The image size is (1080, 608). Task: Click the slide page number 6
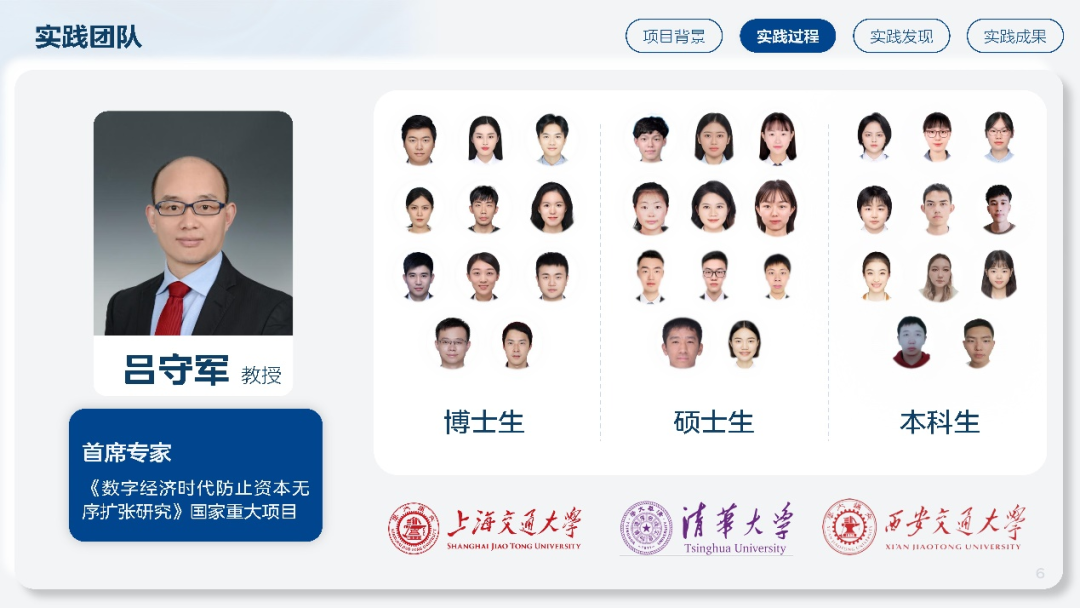click(x=1040, y=573)
